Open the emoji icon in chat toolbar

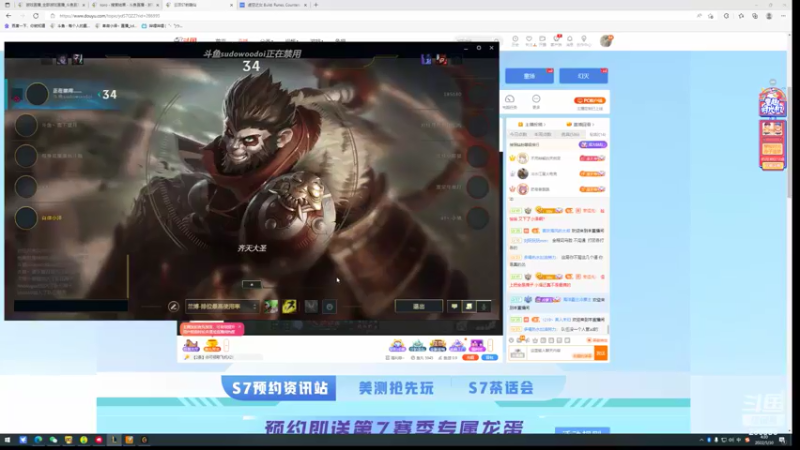click(511, 340)
